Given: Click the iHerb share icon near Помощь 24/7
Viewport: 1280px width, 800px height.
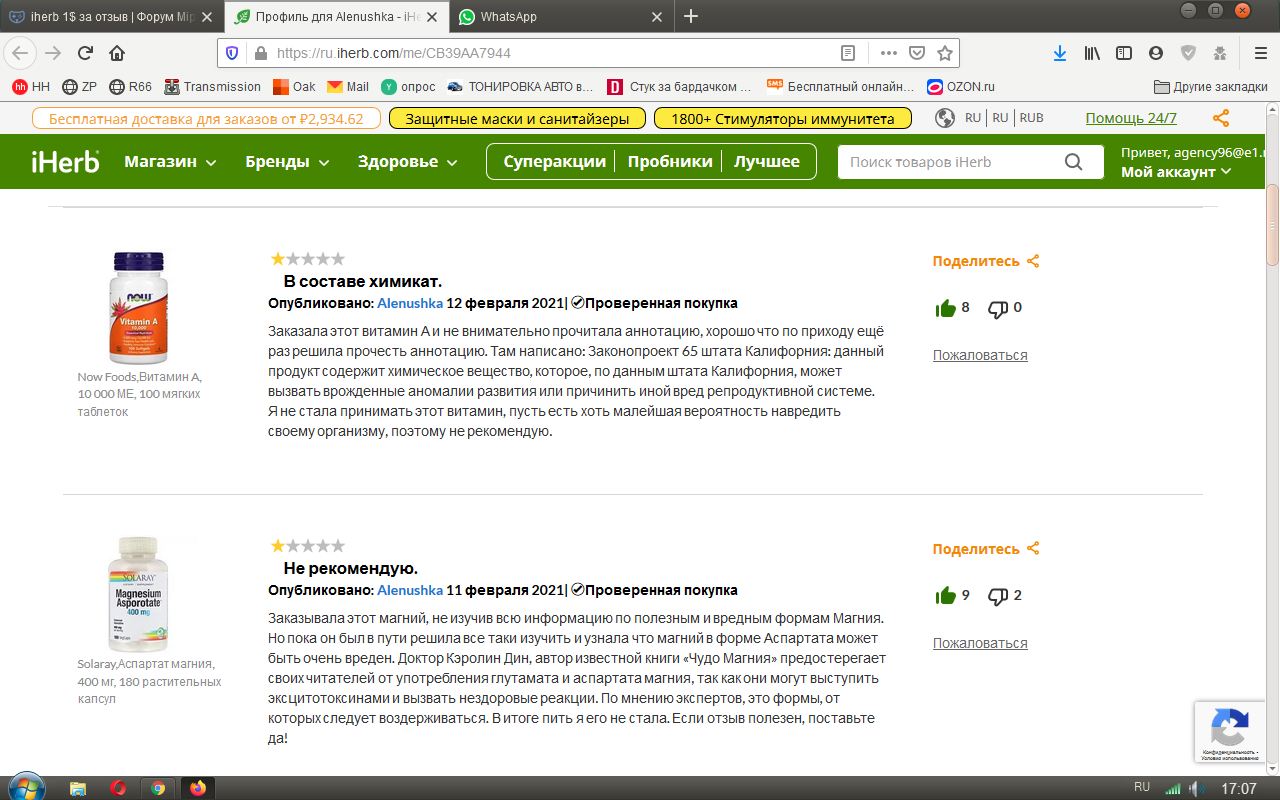Looking at the screenshot, I should click(1221, 118).
